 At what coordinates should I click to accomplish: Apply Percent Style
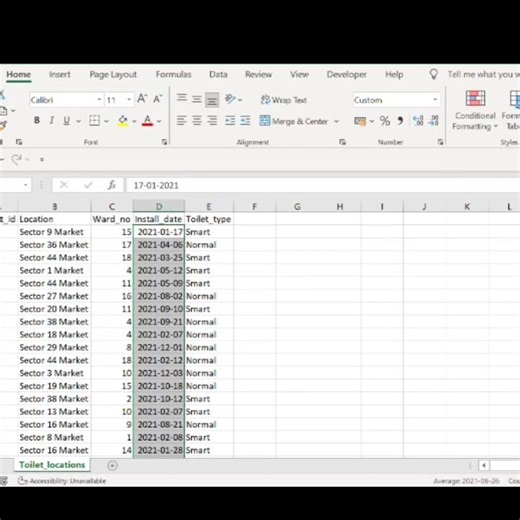[385, 121]
